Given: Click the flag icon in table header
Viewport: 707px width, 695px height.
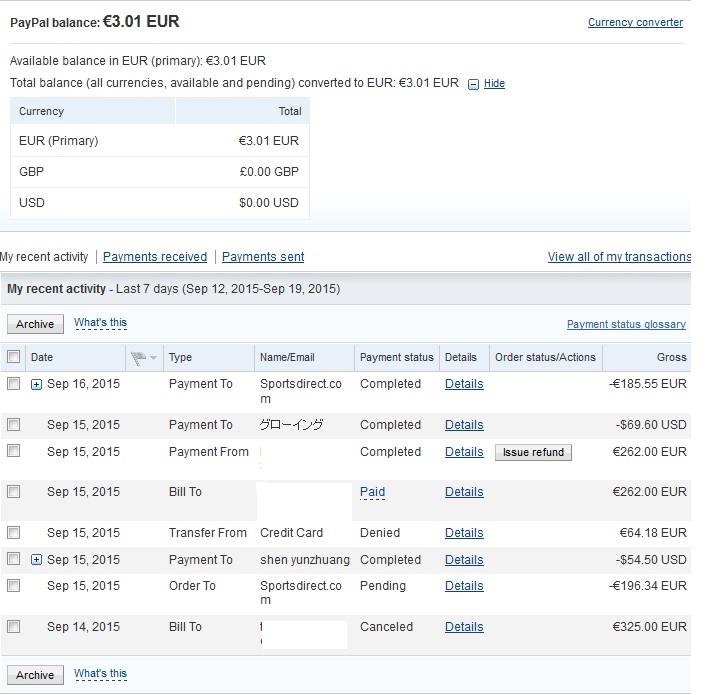Looking at the screenshot, I should tap(137, 358).
